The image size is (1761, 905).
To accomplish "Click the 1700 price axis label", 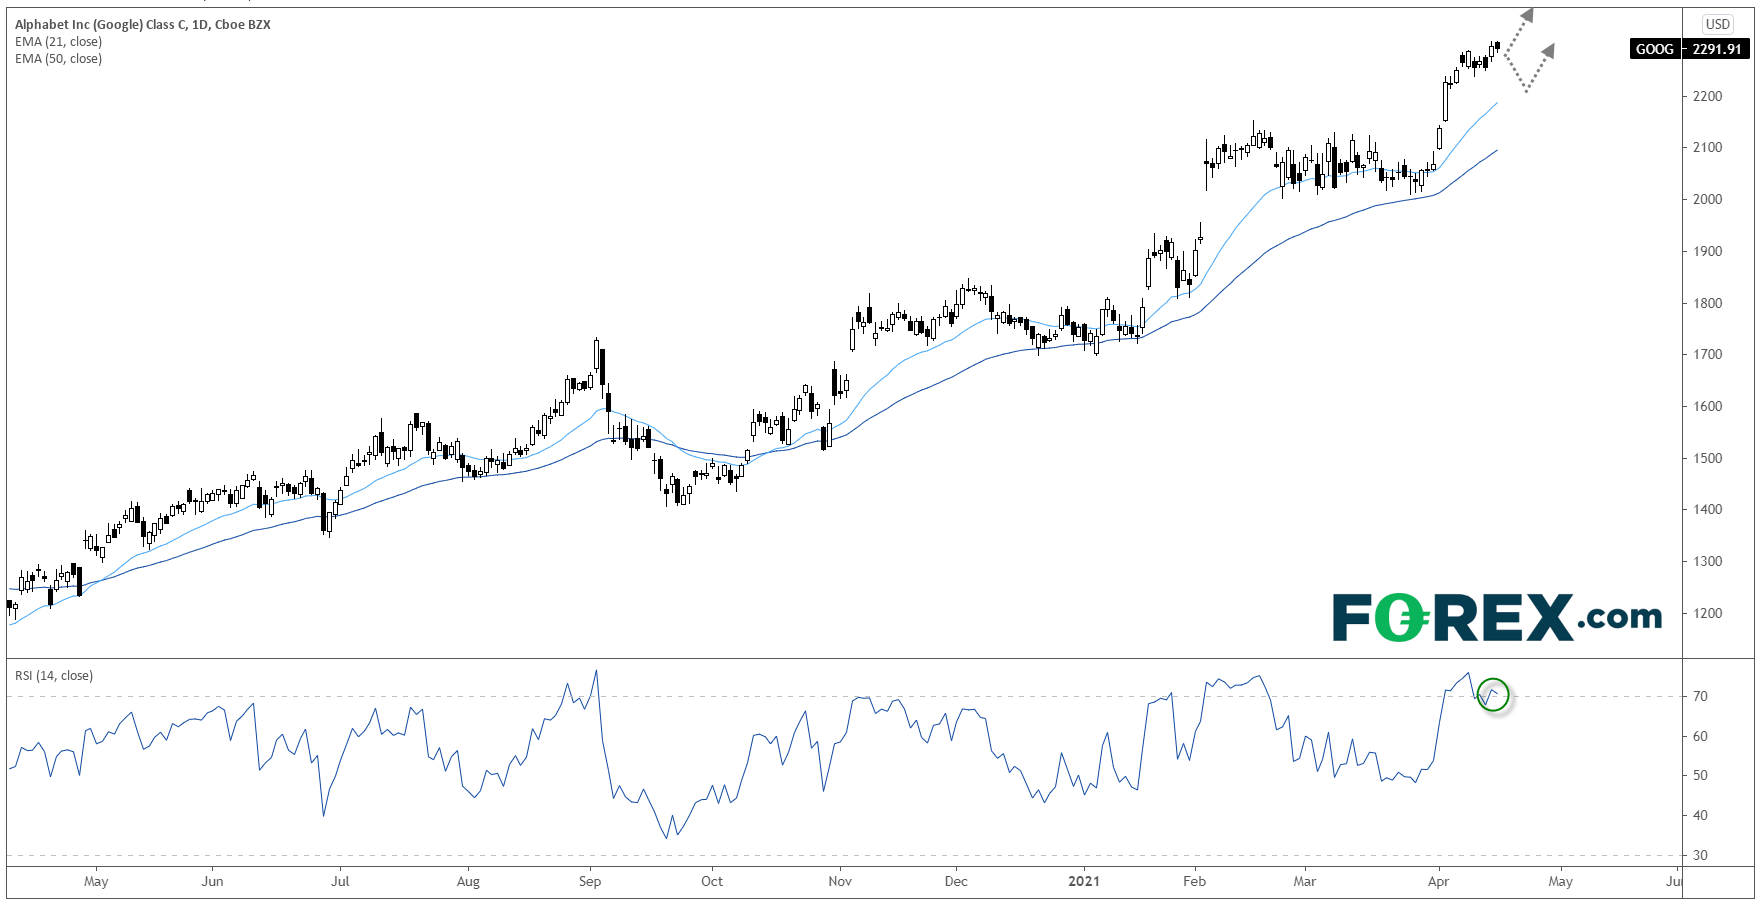I will click(1708, 354).
